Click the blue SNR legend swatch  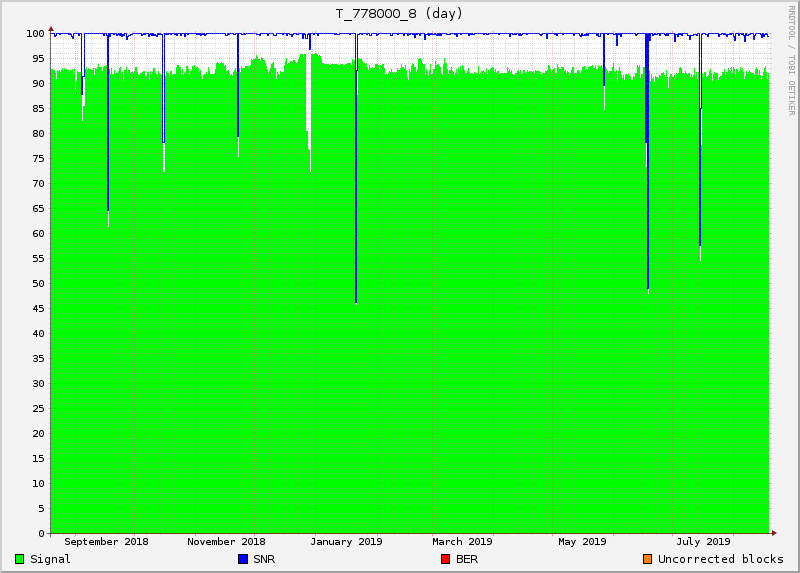point(243,559)
